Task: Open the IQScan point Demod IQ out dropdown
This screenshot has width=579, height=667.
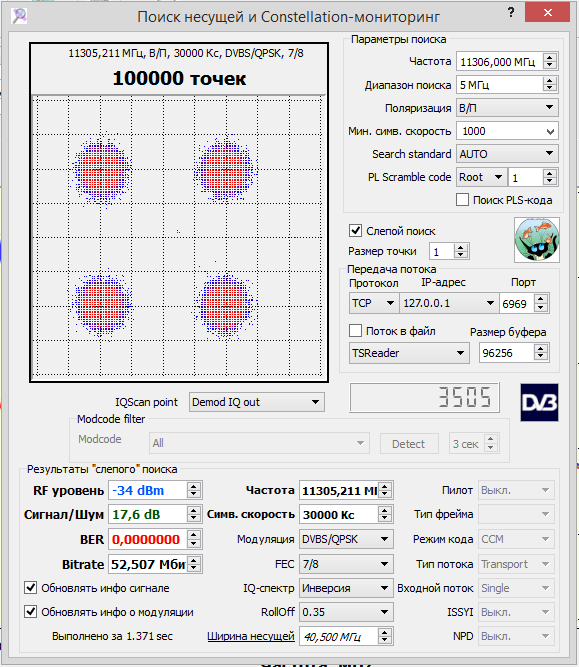Action: pos(257,402)
